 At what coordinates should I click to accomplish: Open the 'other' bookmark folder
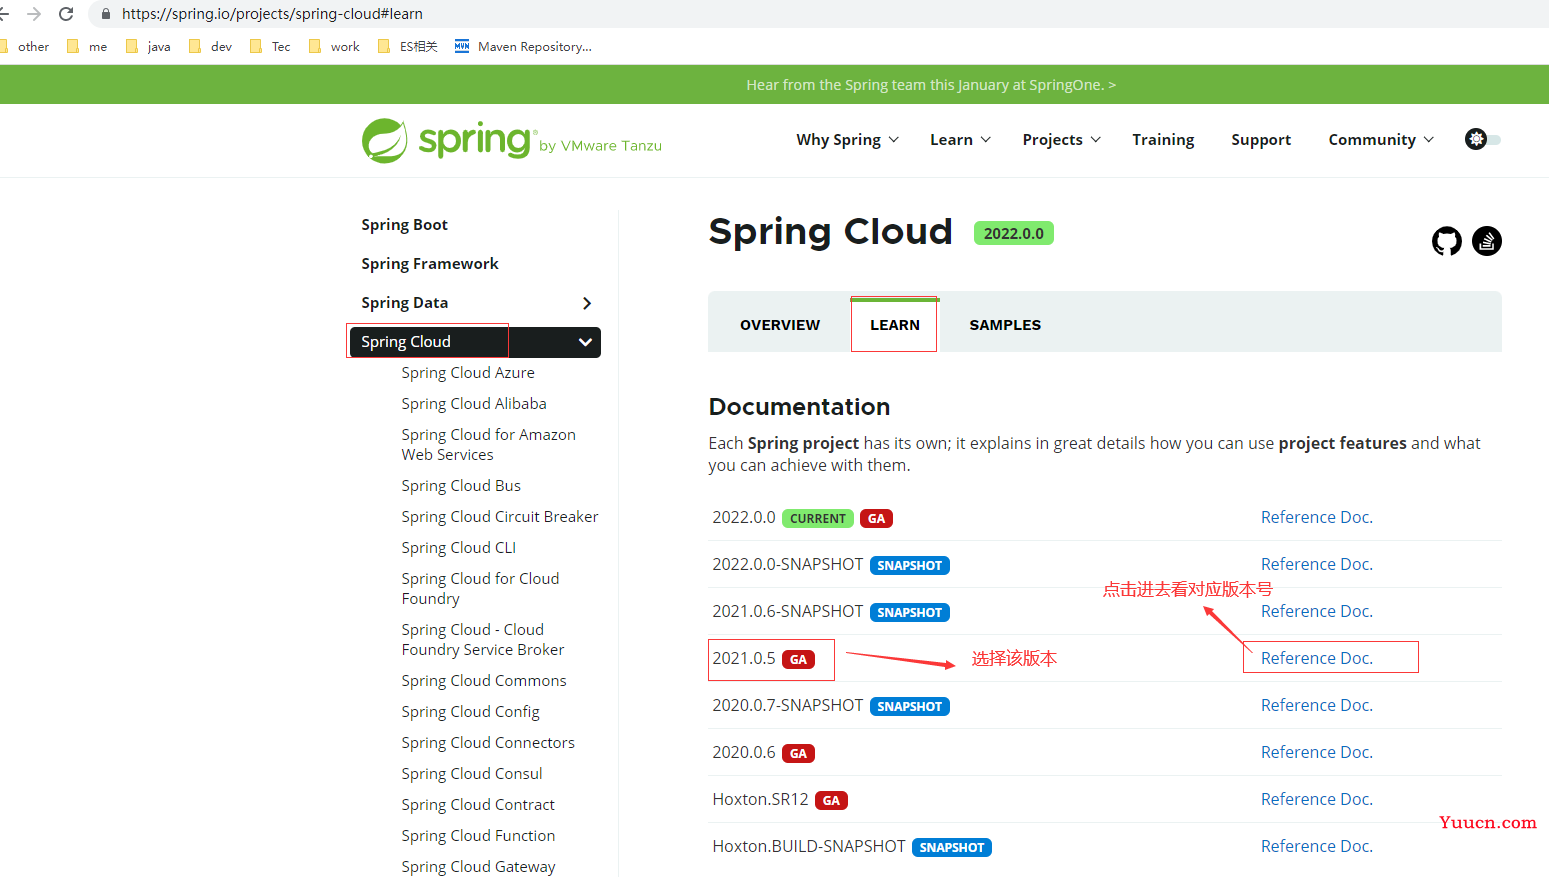click(x=25, y=46)
